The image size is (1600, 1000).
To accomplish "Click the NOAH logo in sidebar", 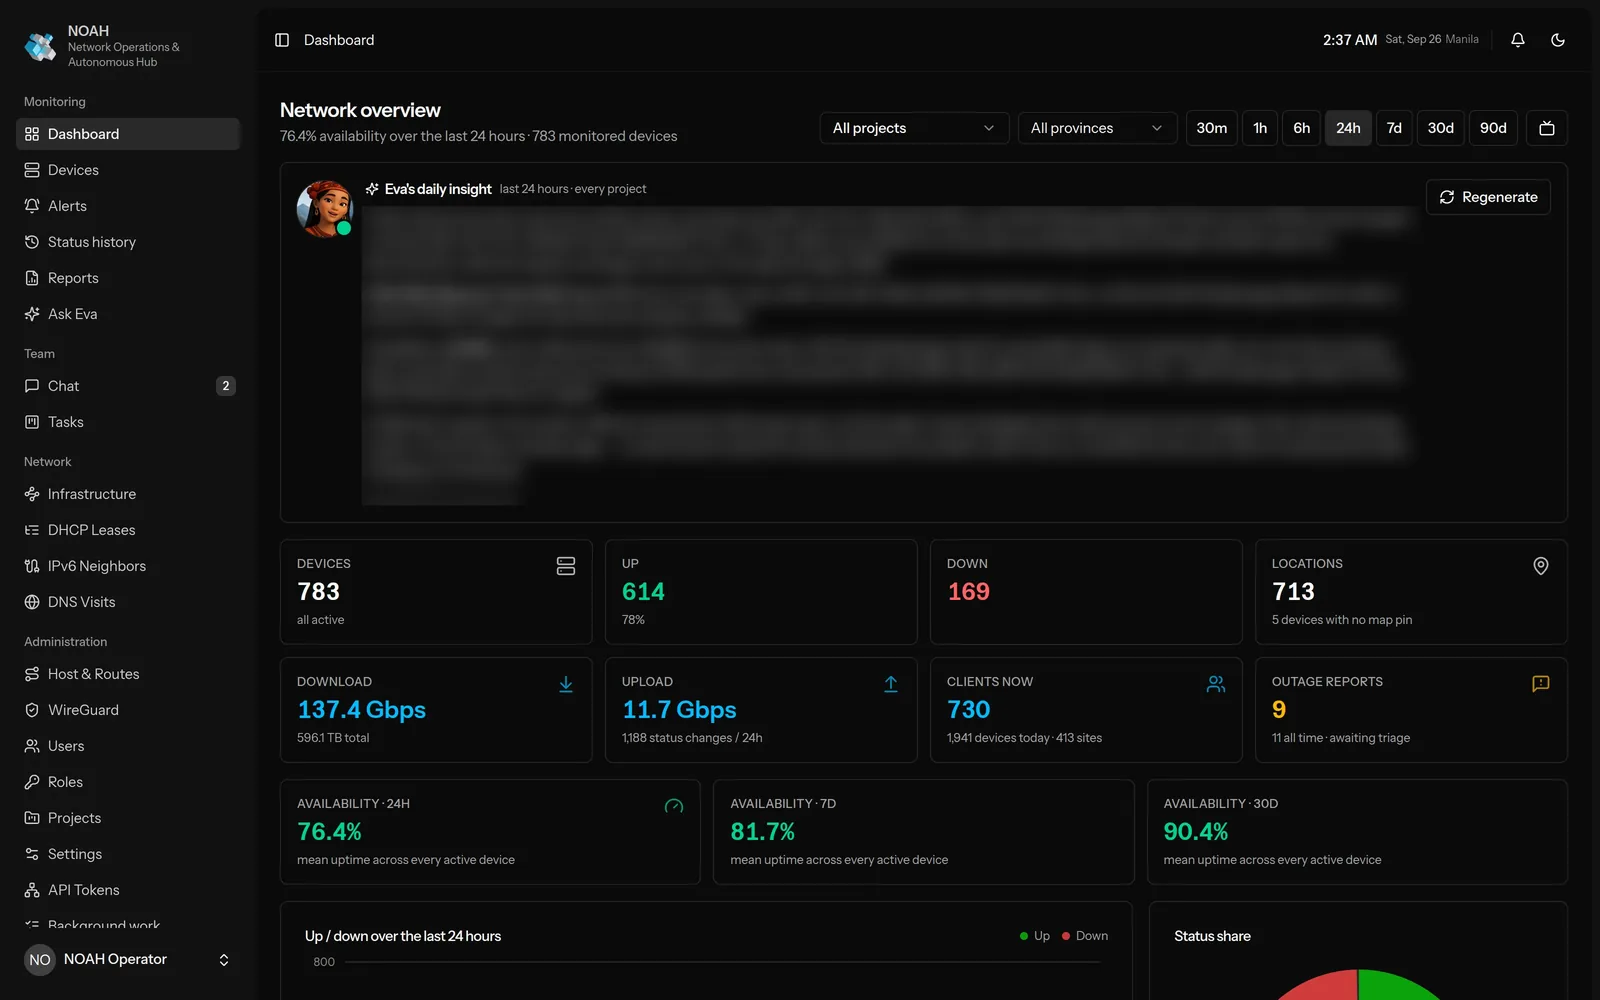I will point(41,46).
